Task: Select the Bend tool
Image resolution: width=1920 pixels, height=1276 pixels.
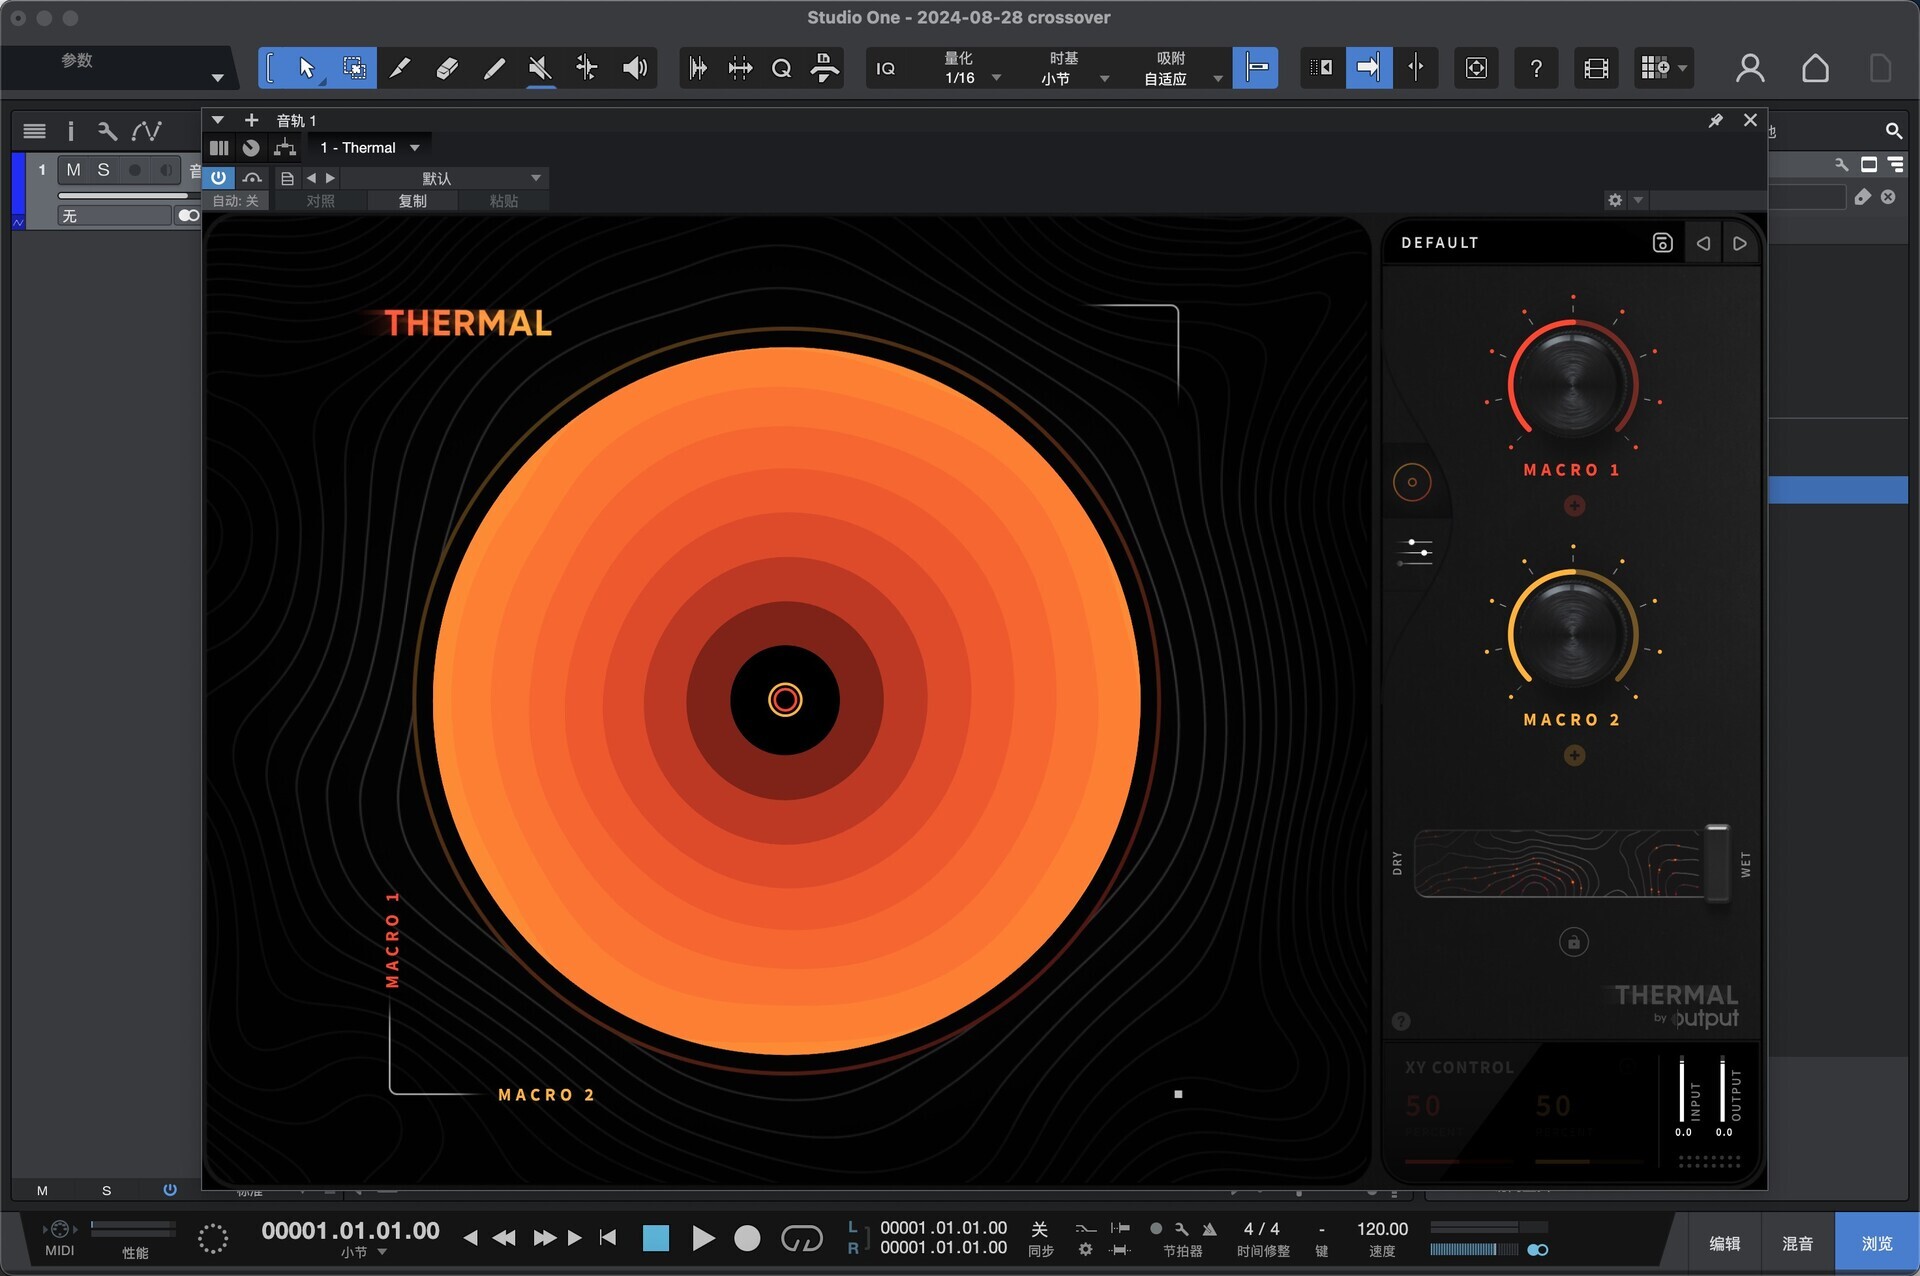Action: [587, 68]
